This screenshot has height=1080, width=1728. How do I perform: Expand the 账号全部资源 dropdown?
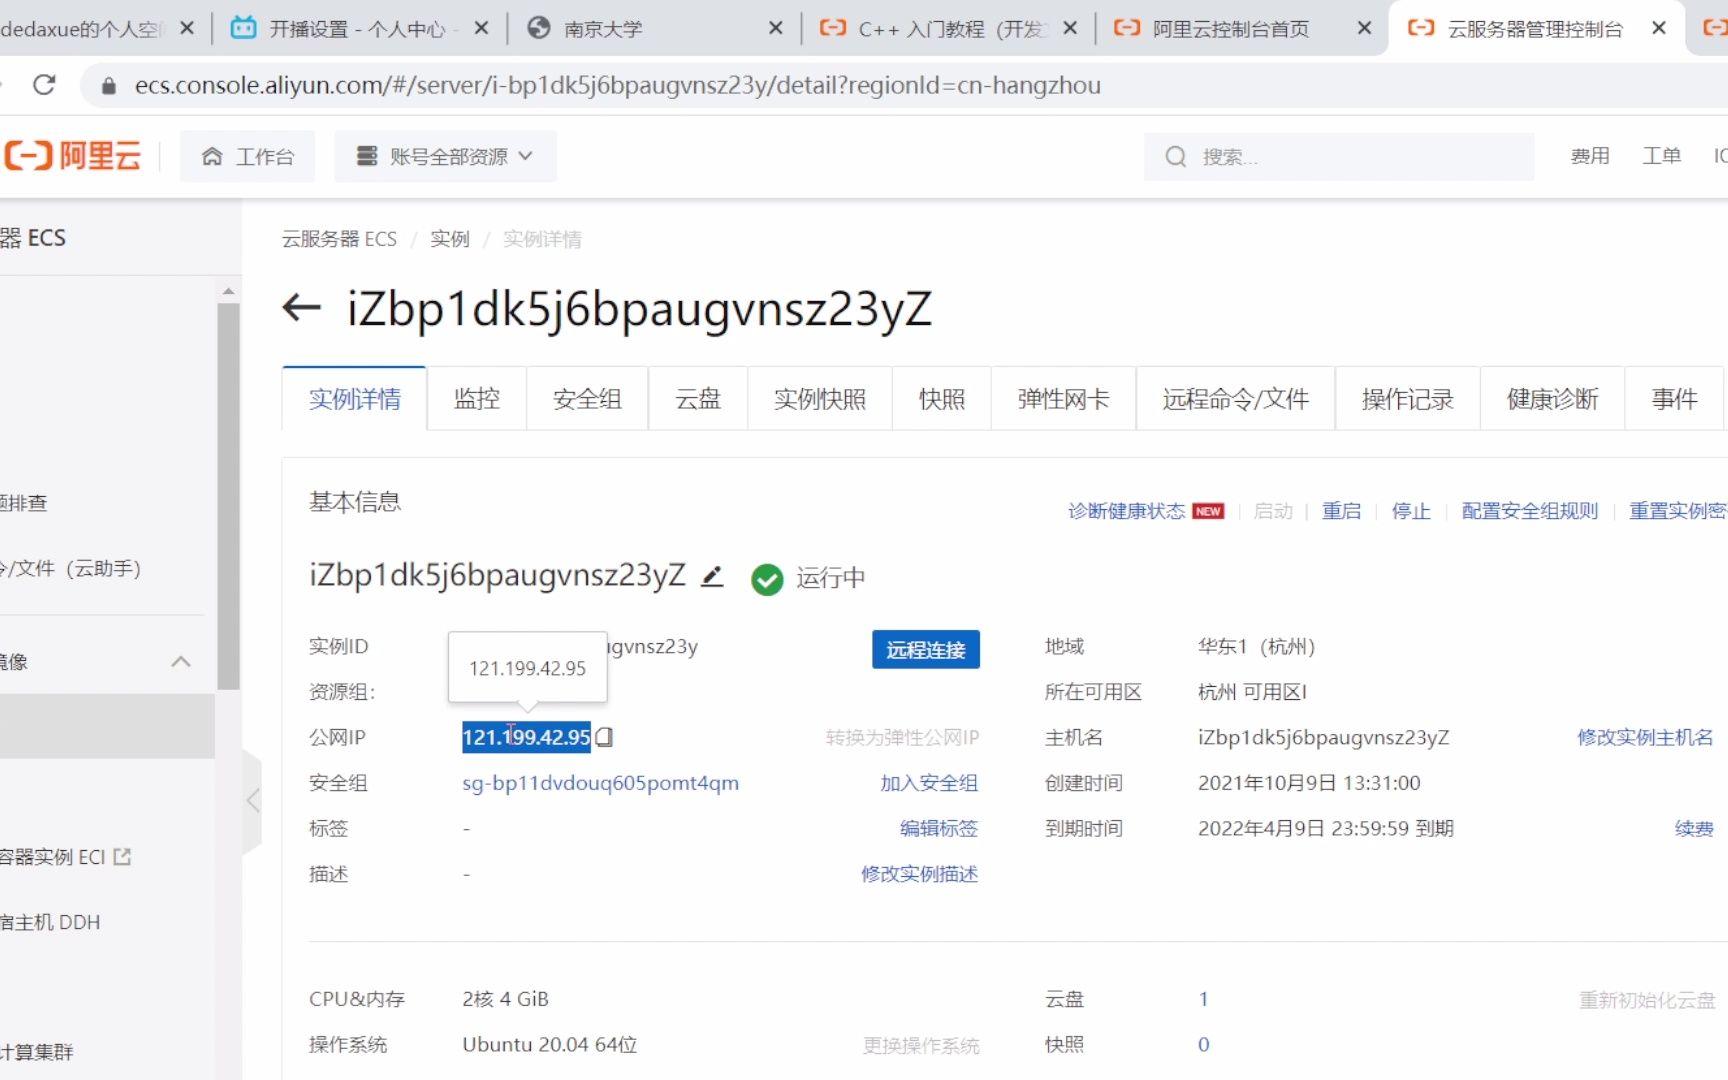445,157
